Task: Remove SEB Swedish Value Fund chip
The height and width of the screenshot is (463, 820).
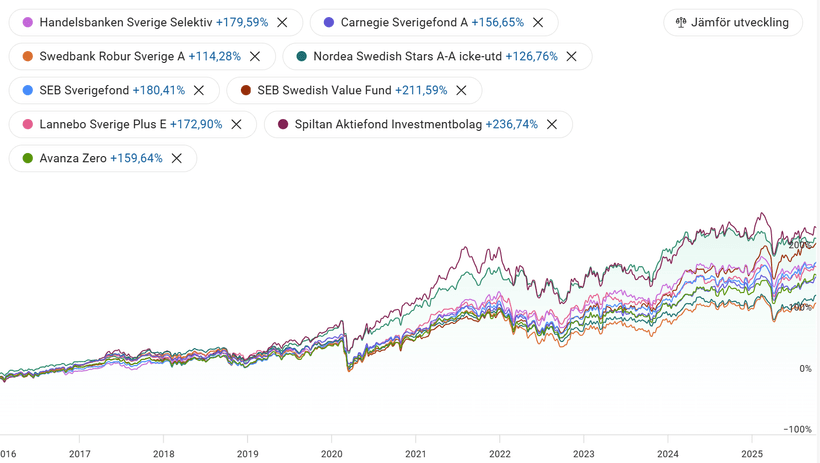Action: 461,90
